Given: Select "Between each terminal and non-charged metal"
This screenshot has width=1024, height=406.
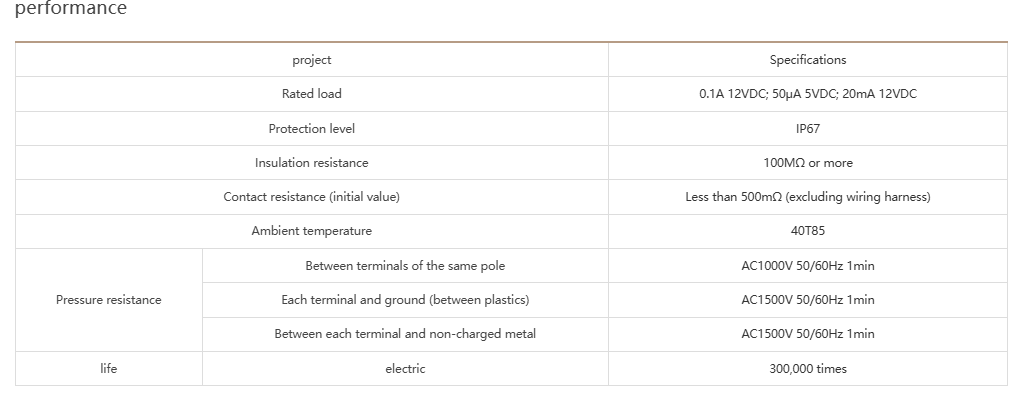Looking at the screenshot, I should [405, 334].
